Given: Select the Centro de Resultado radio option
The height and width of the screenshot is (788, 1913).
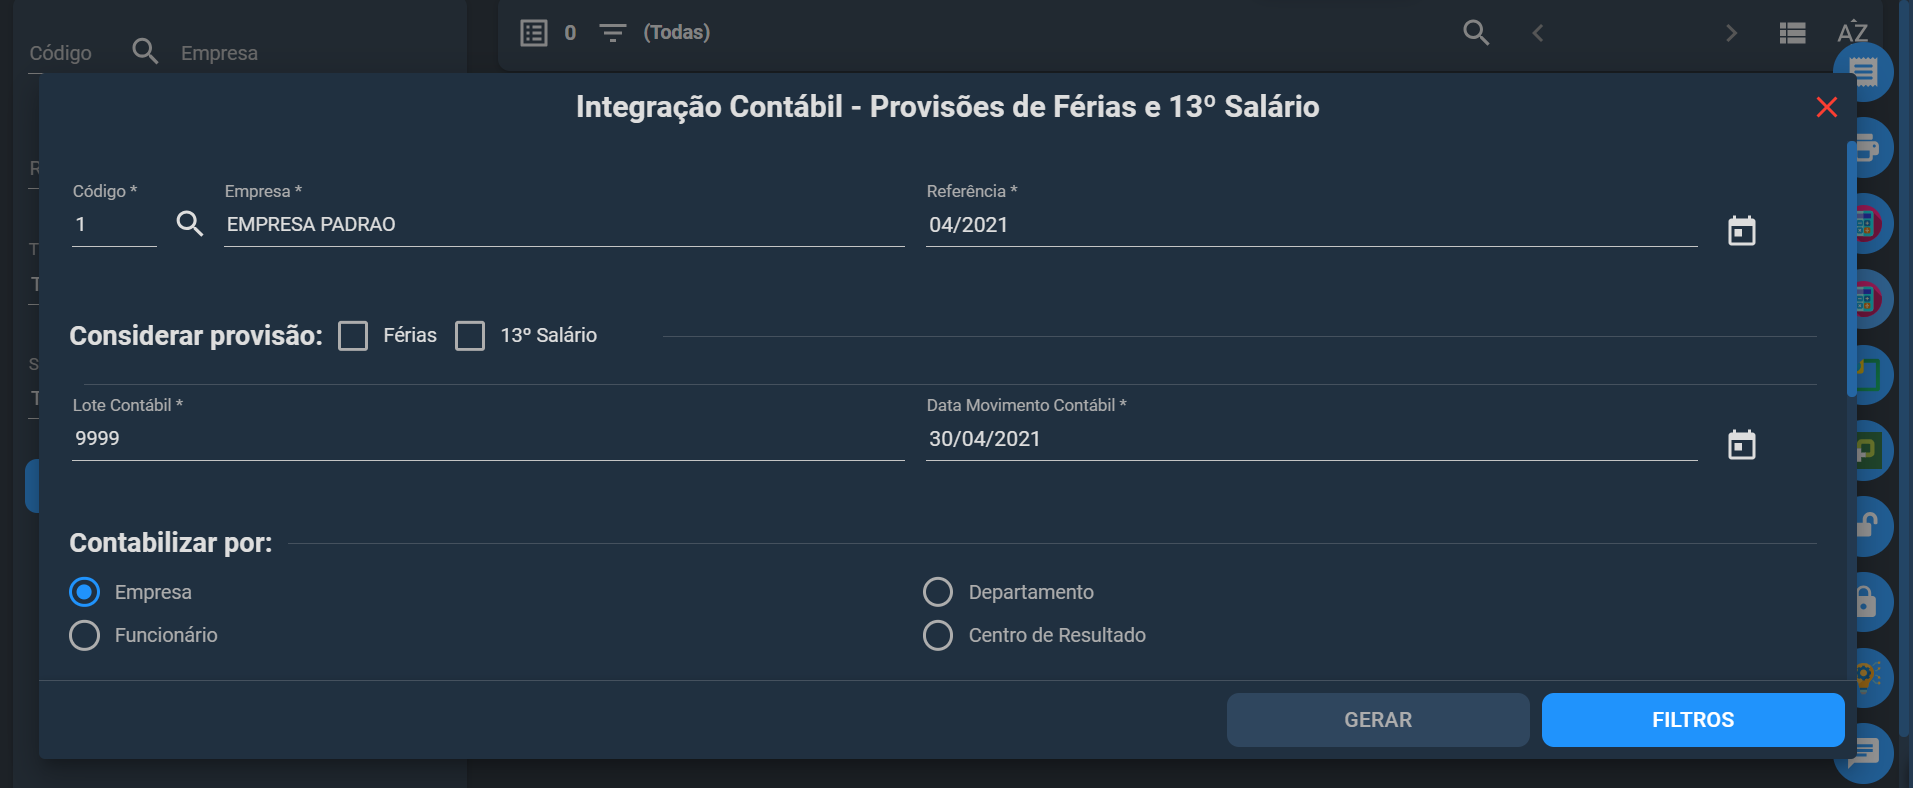Looking at the screenshot, I should [x=938, y=635].
